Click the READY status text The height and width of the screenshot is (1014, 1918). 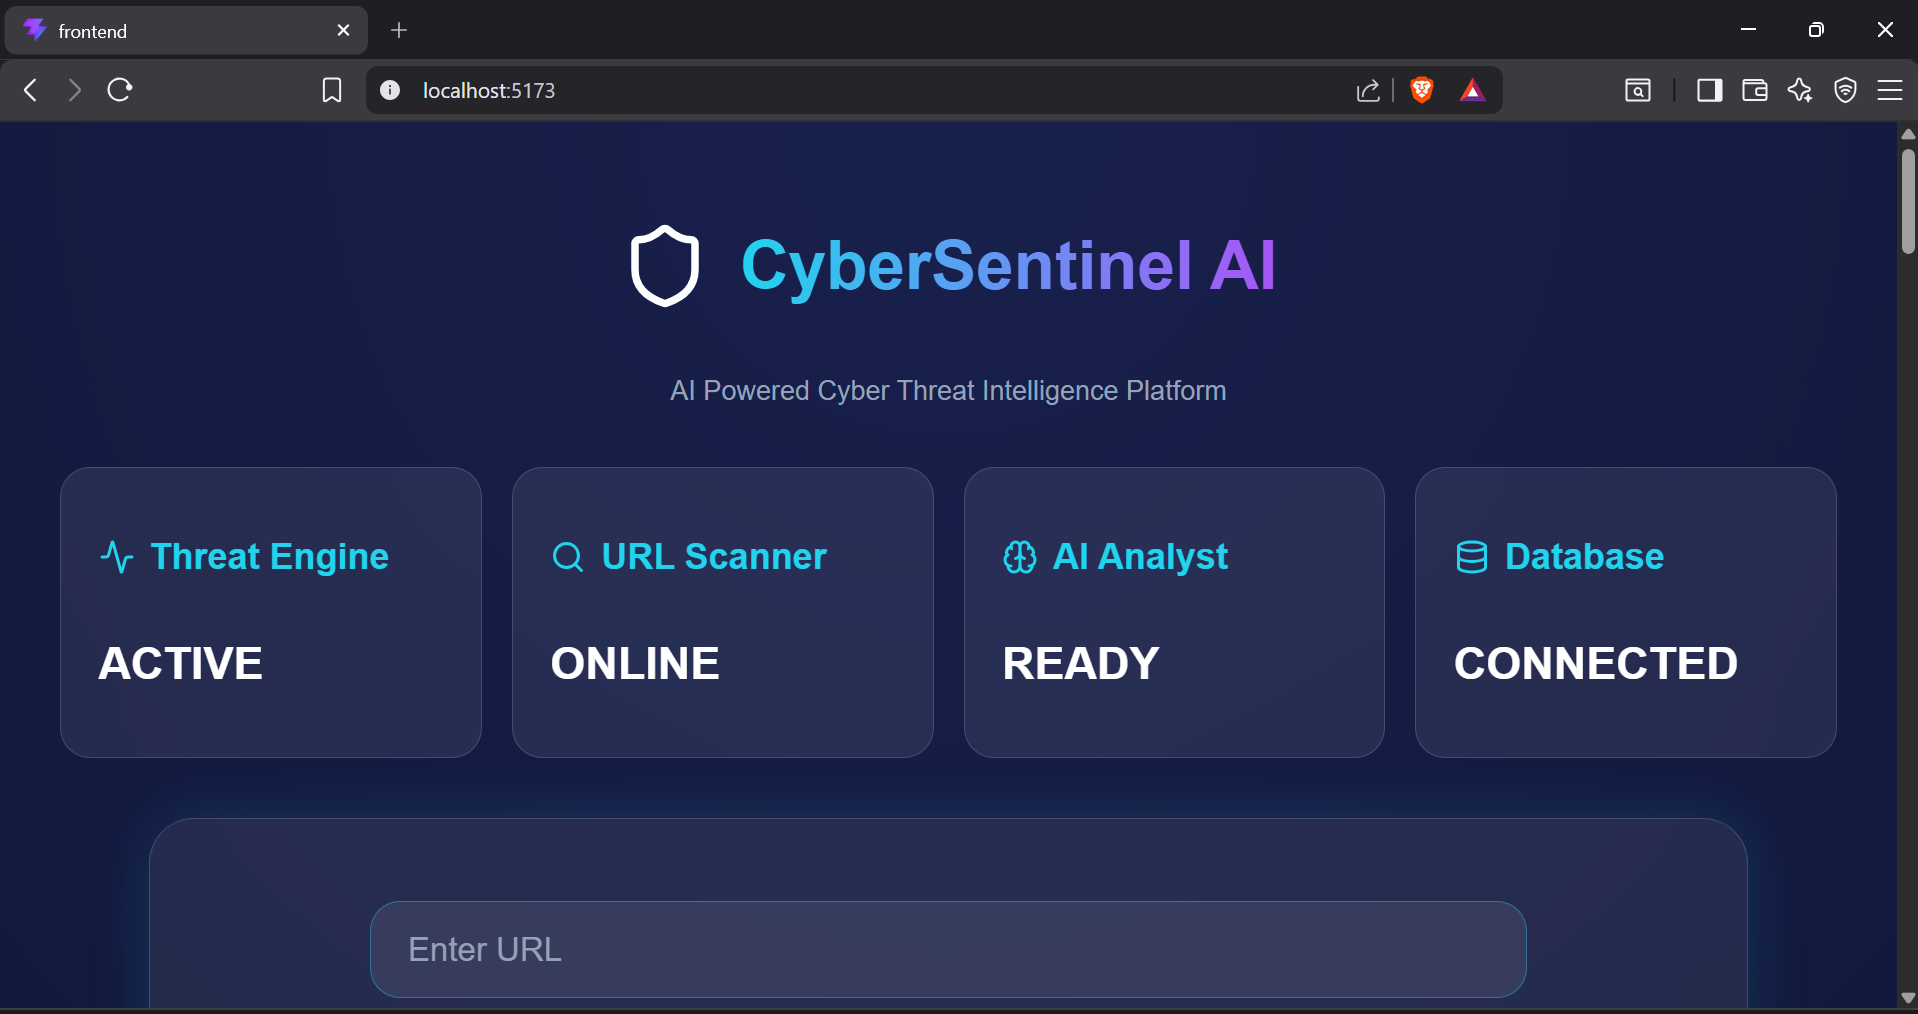1081,663
